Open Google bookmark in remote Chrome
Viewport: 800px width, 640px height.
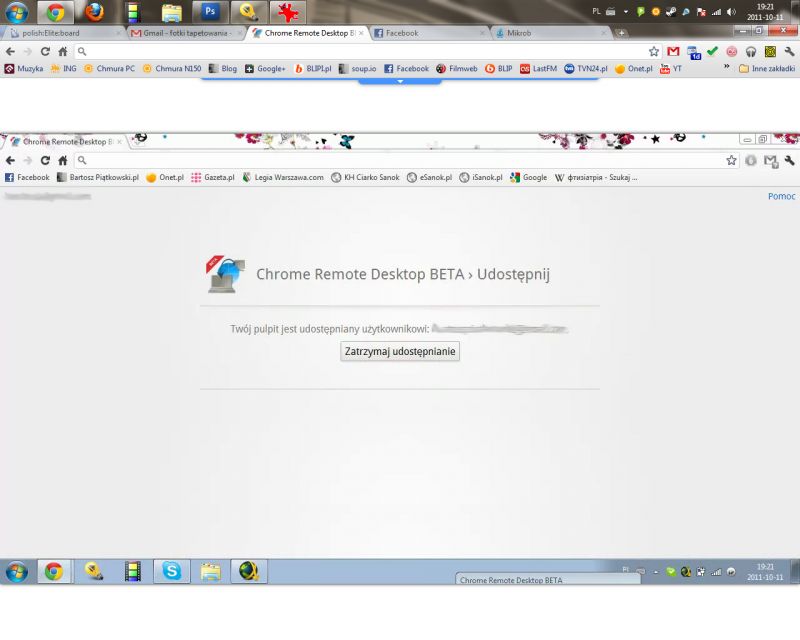coord(528,177)
